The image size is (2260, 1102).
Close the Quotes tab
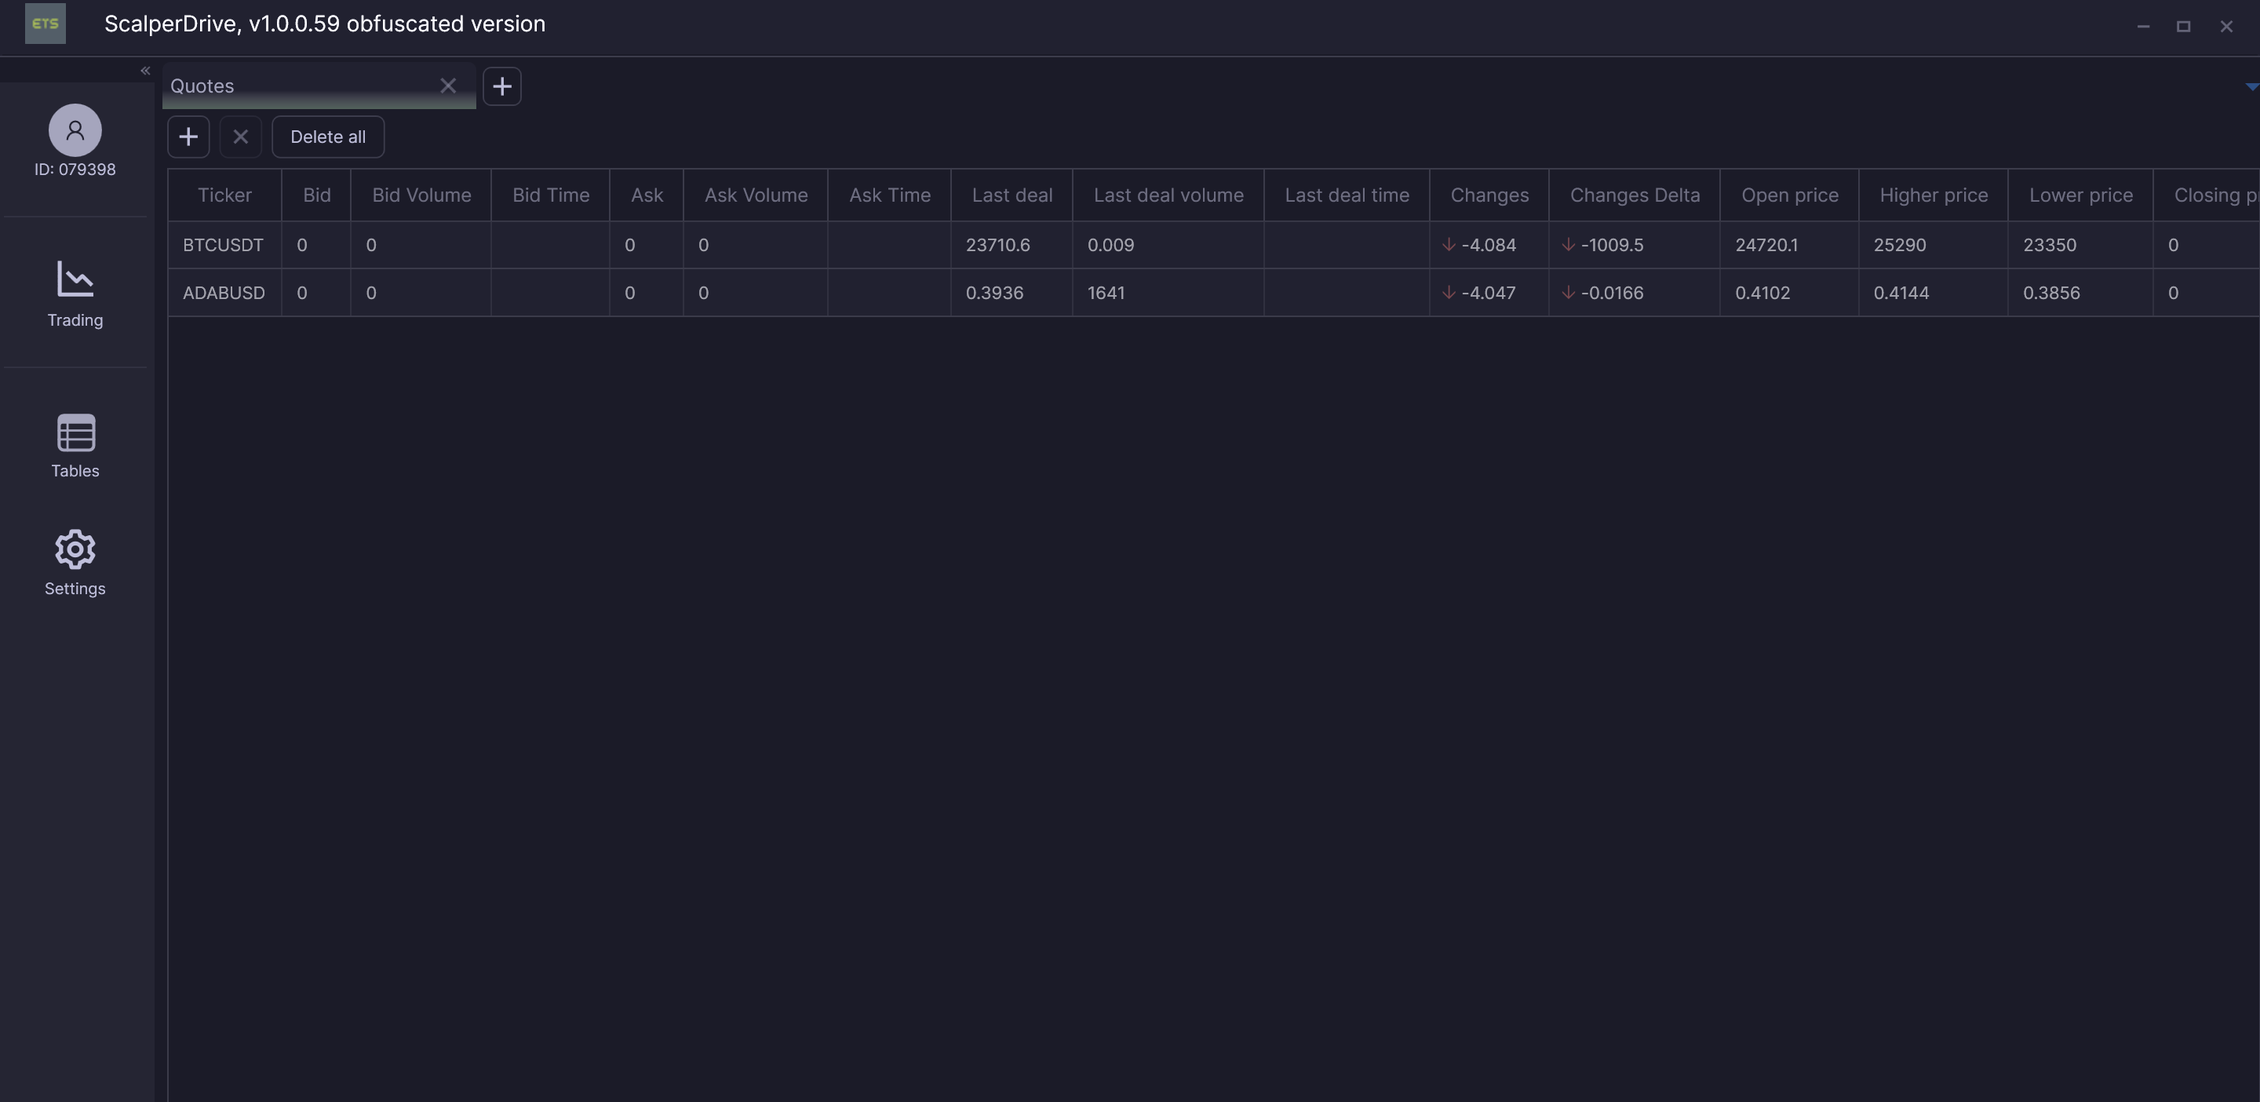448,86
